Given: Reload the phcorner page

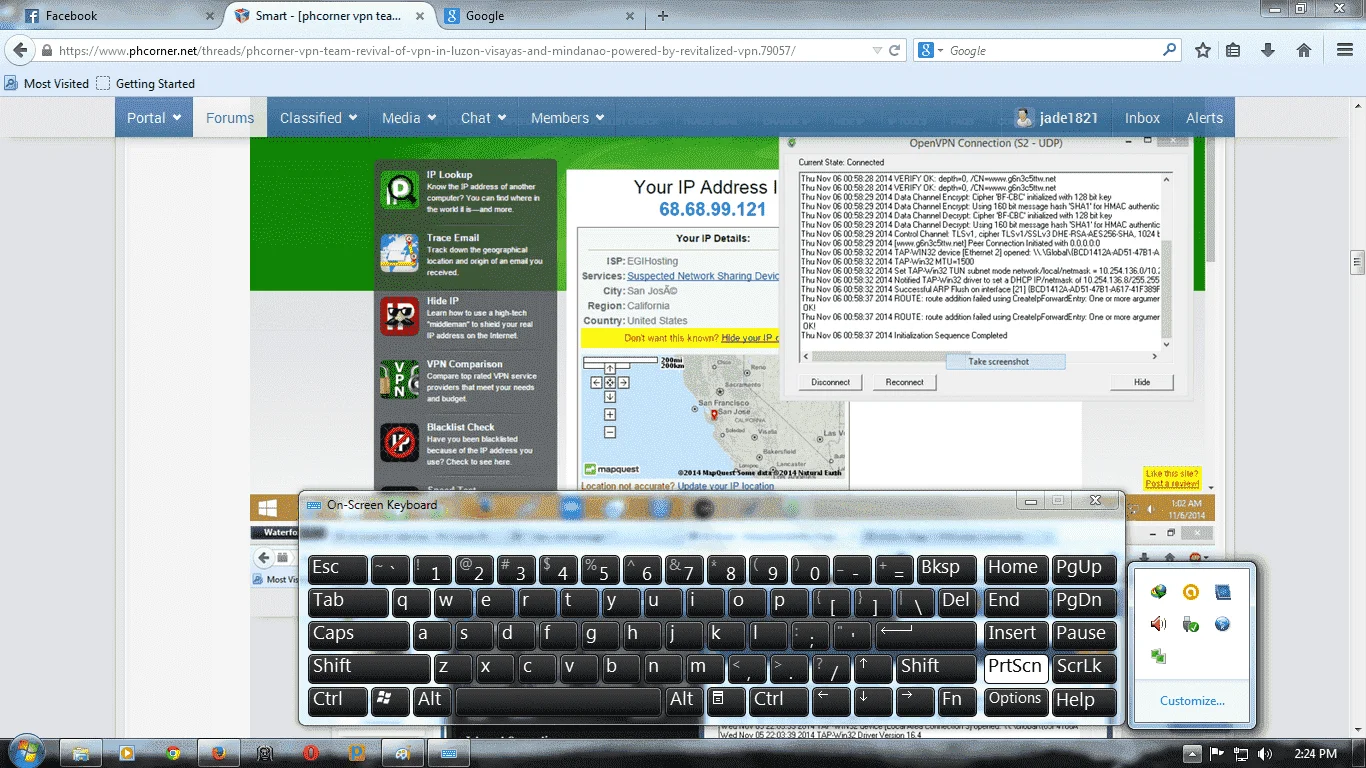Looking at the screenshot, I should (x=895, y=50).
